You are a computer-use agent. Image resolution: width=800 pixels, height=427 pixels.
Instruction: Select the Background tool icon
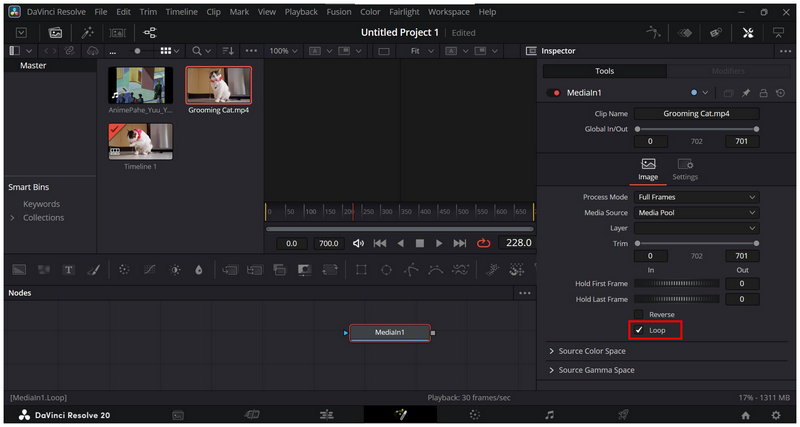click(x=19, y=270)
